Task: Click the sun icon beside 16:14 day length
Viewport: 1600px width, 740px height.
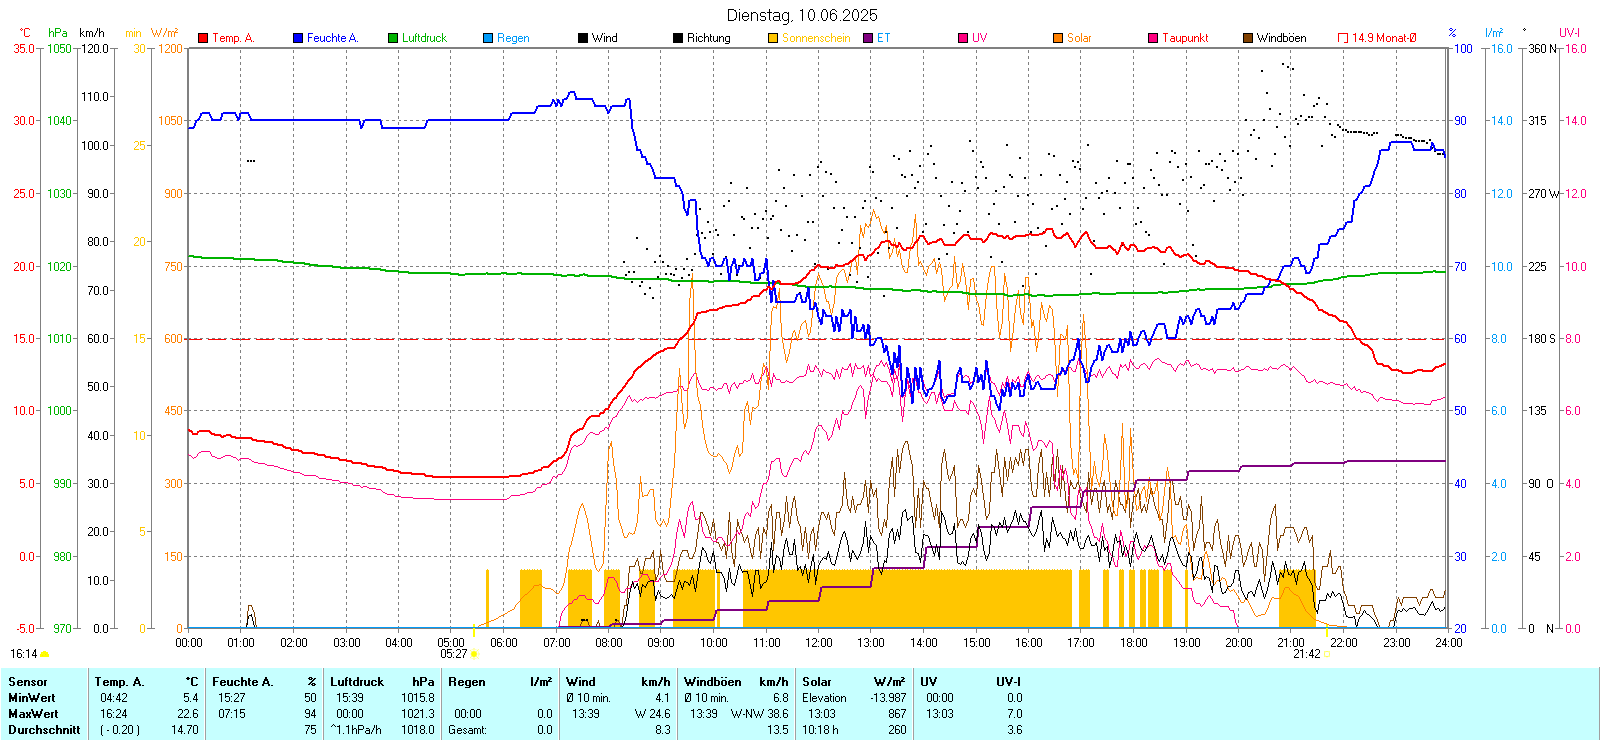Action: click(x=45, y=654)
